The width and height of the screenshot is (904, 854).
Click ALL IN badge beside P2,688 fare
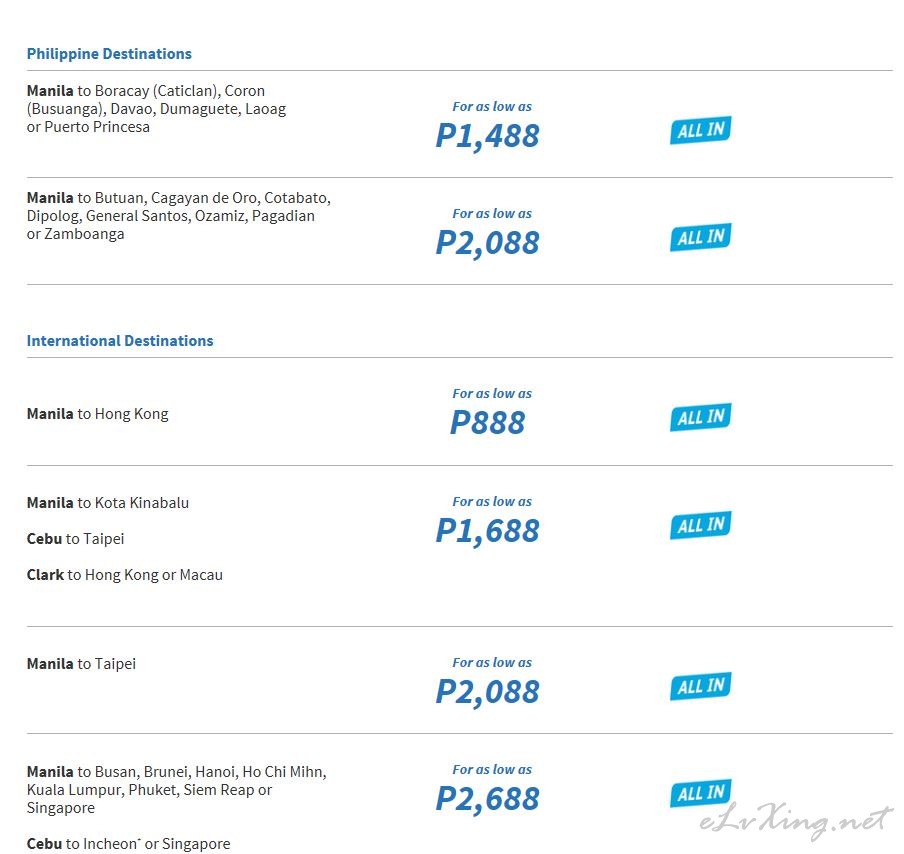click(700, 793)
